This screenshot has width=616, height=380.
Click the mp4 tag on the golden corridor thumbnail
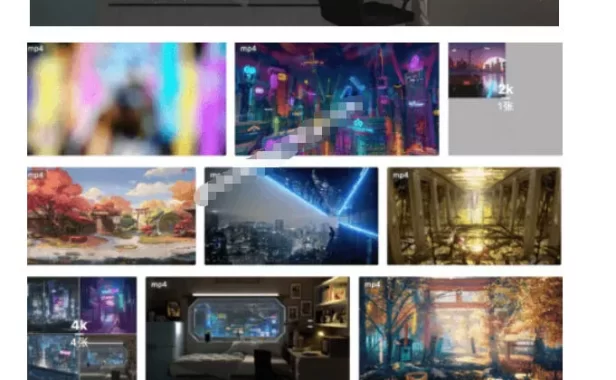click(x=400, y=175)
